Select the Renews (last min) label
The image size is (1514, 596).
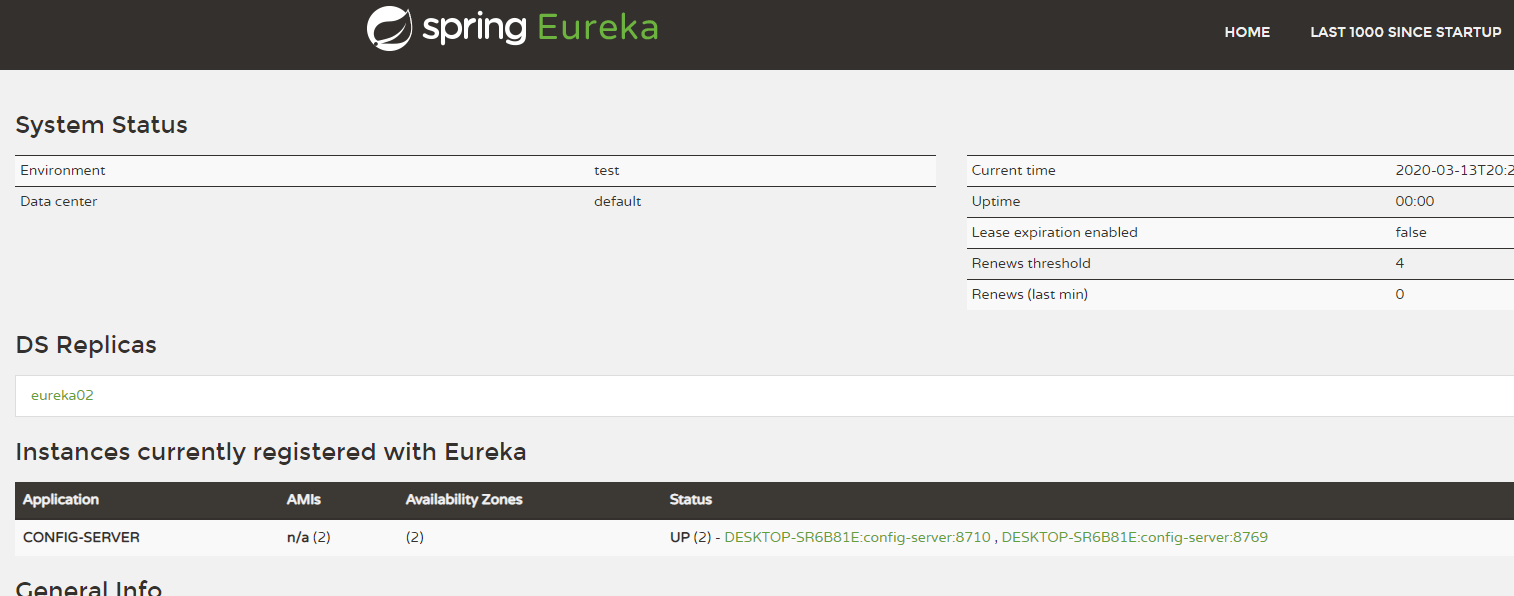pyautogui.click(x=1030, y=294)
